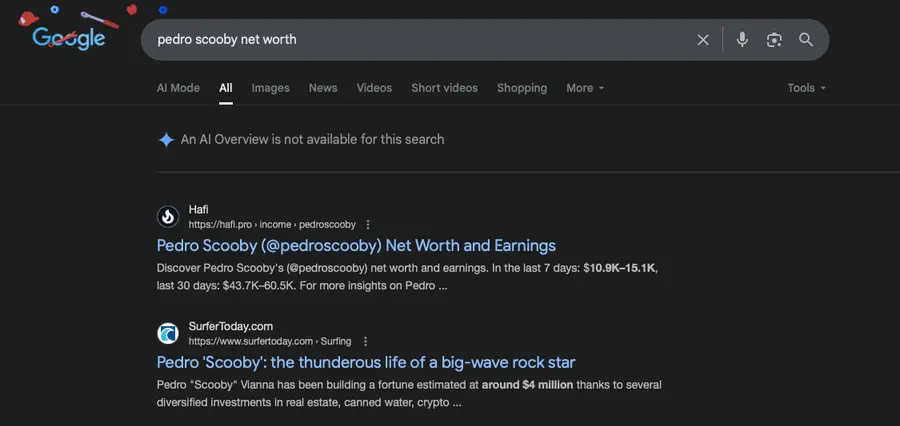The height and width of the screenshot is (426, 900).
Task: Start voice search with microphone icon
Action: click(x=742, y=40)
